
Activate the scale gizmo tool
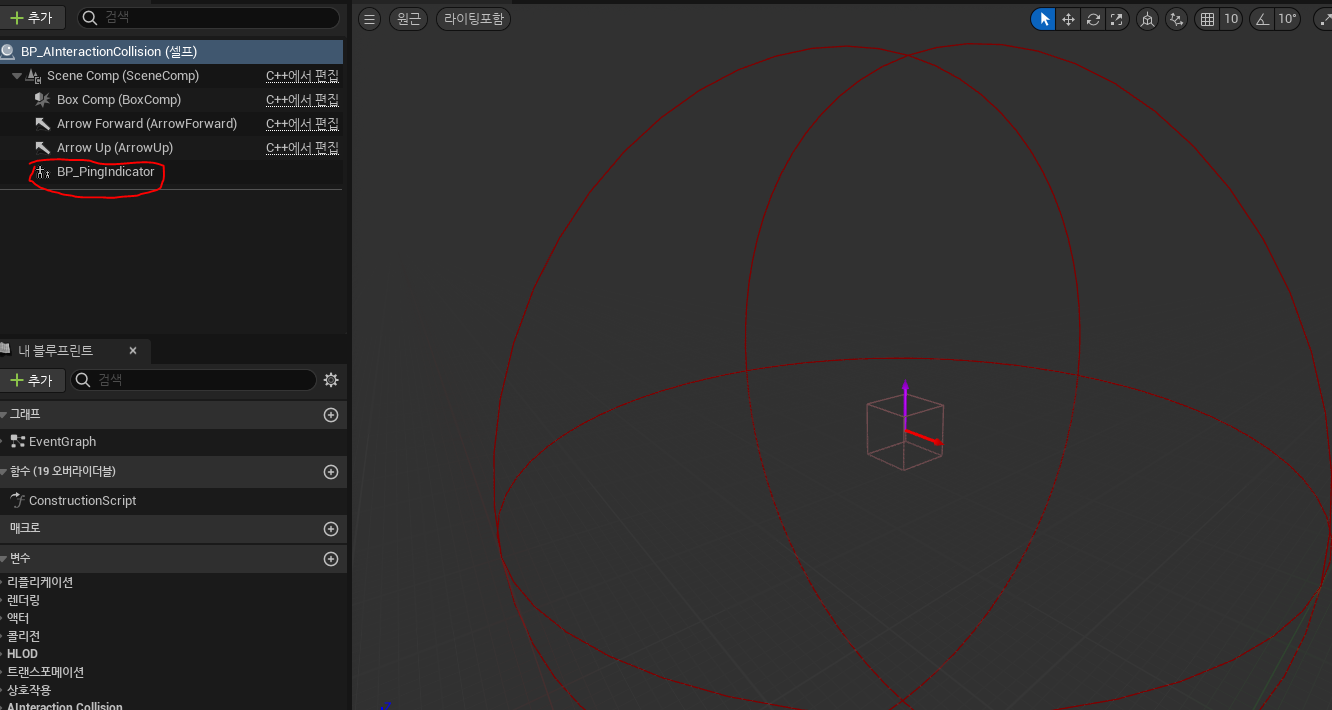click(1117, 19)
